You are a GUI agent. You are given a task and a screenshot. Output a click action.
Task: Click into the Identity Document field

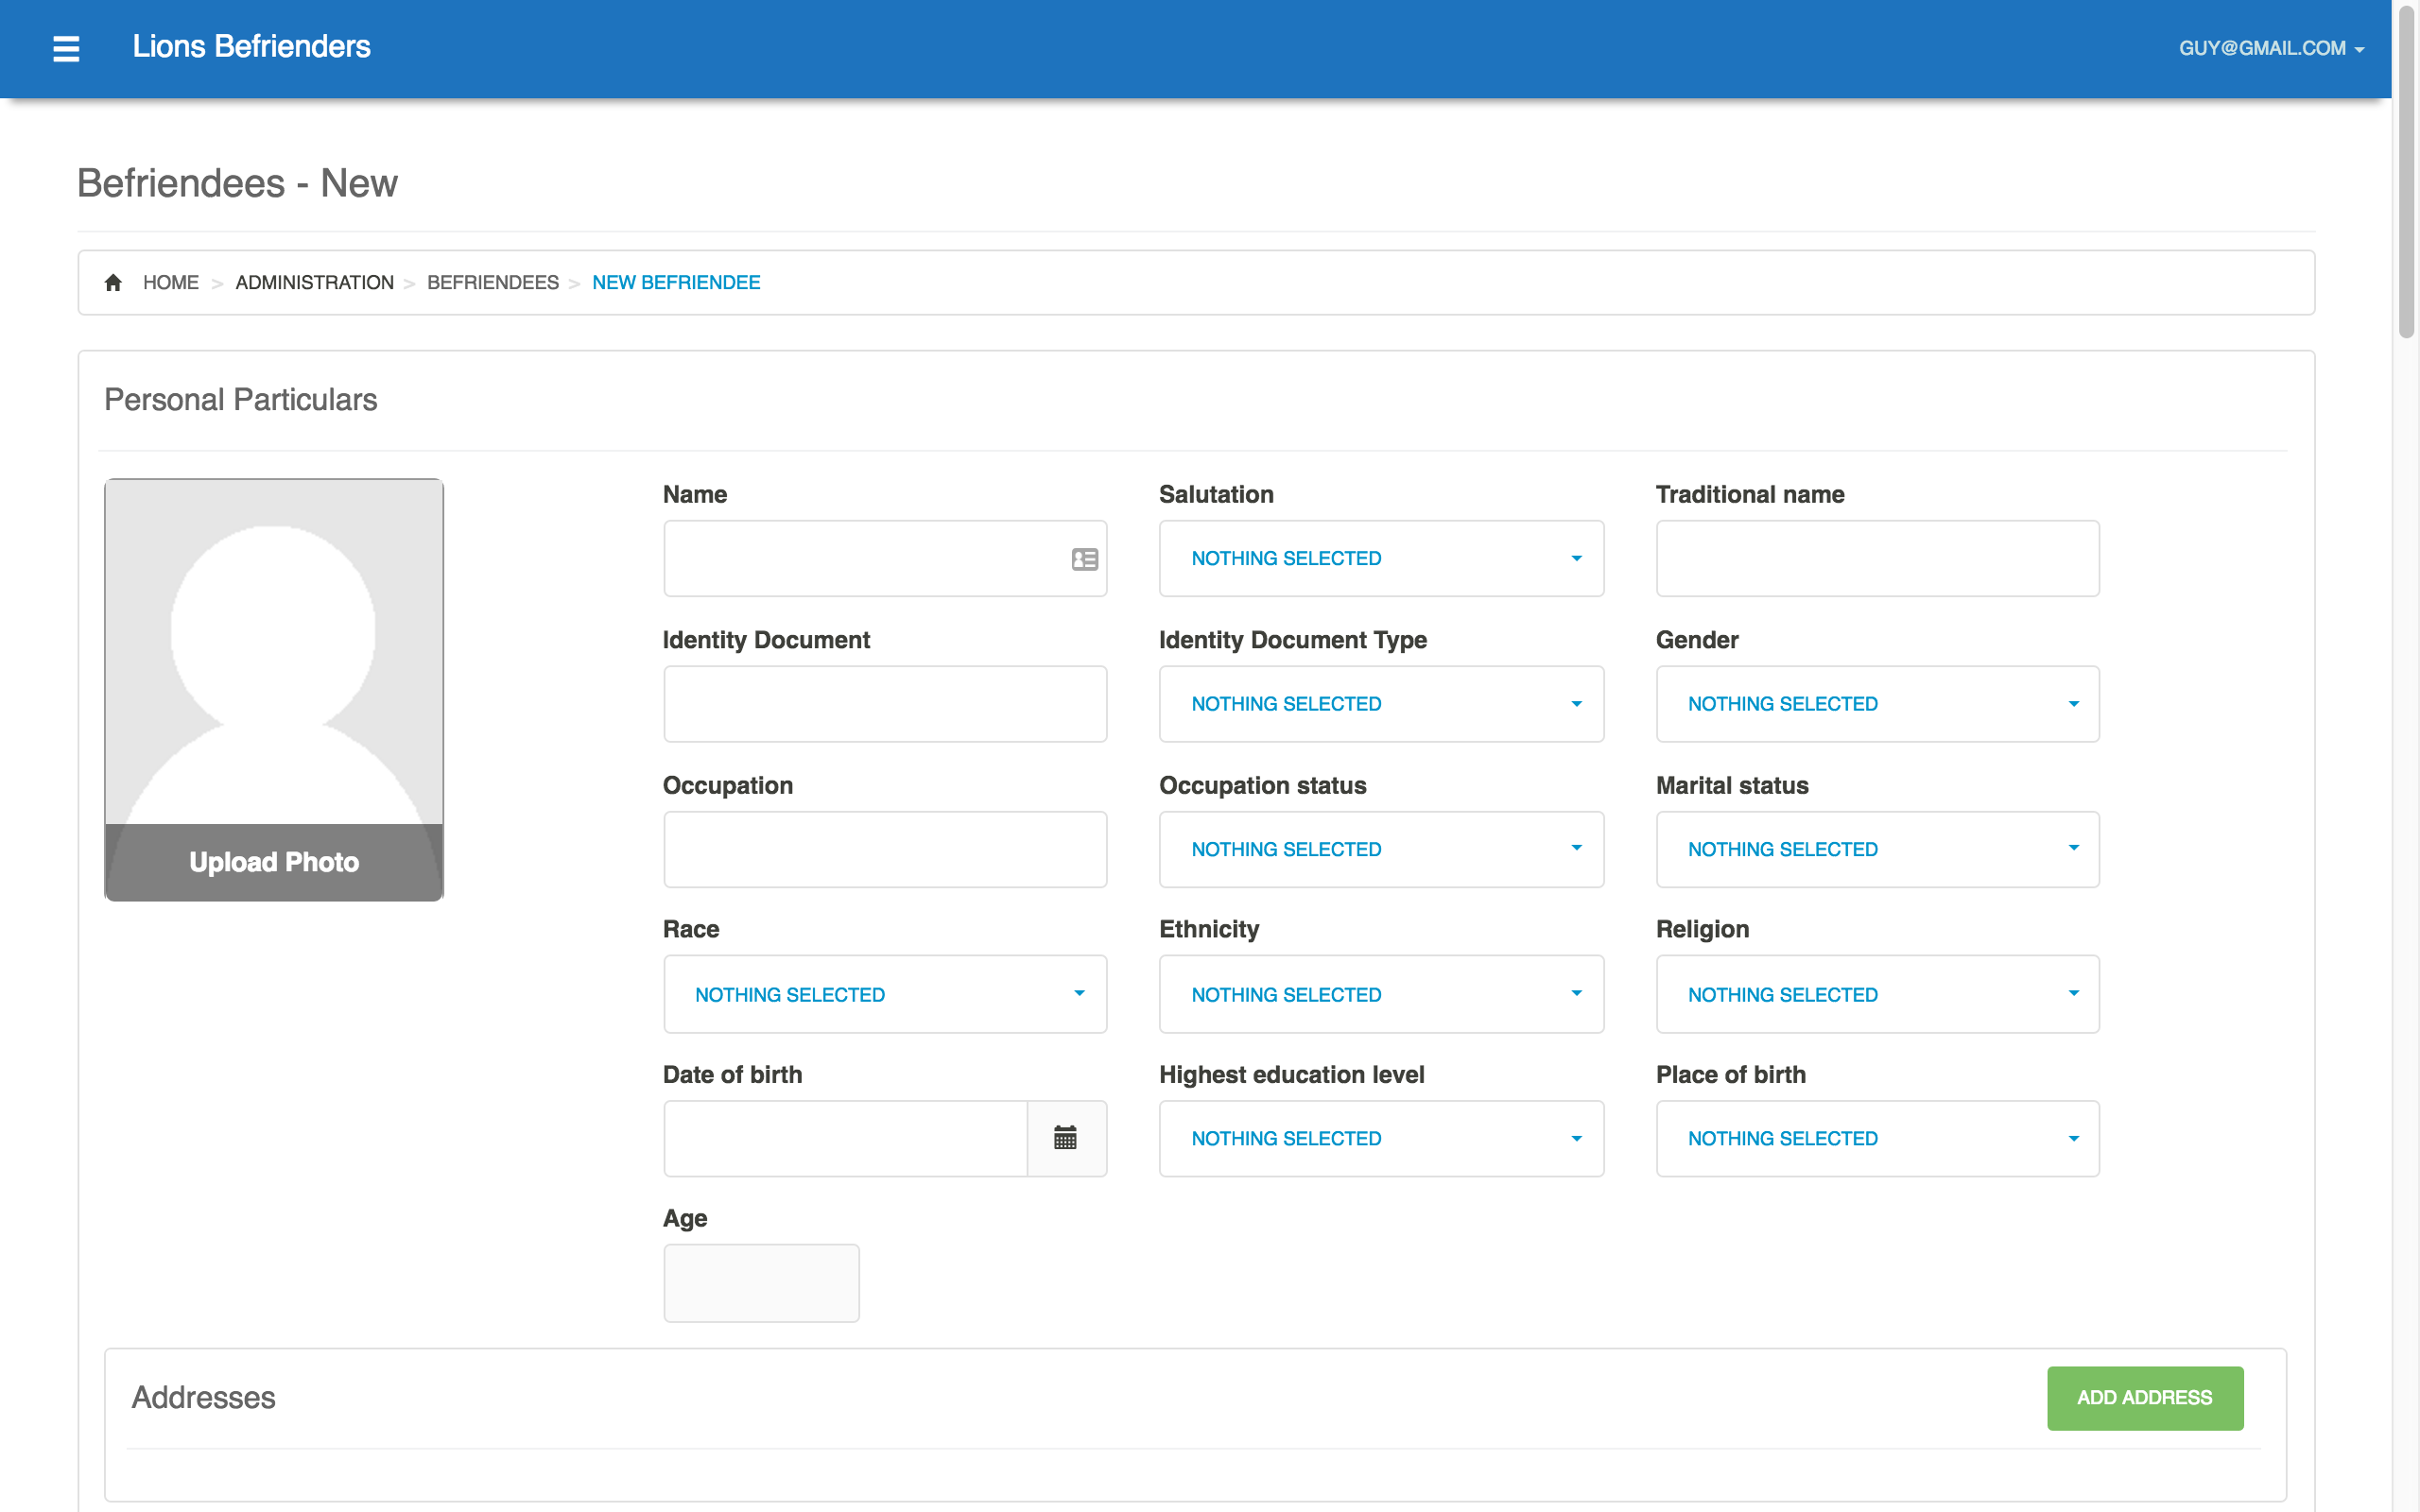(885, 704)
